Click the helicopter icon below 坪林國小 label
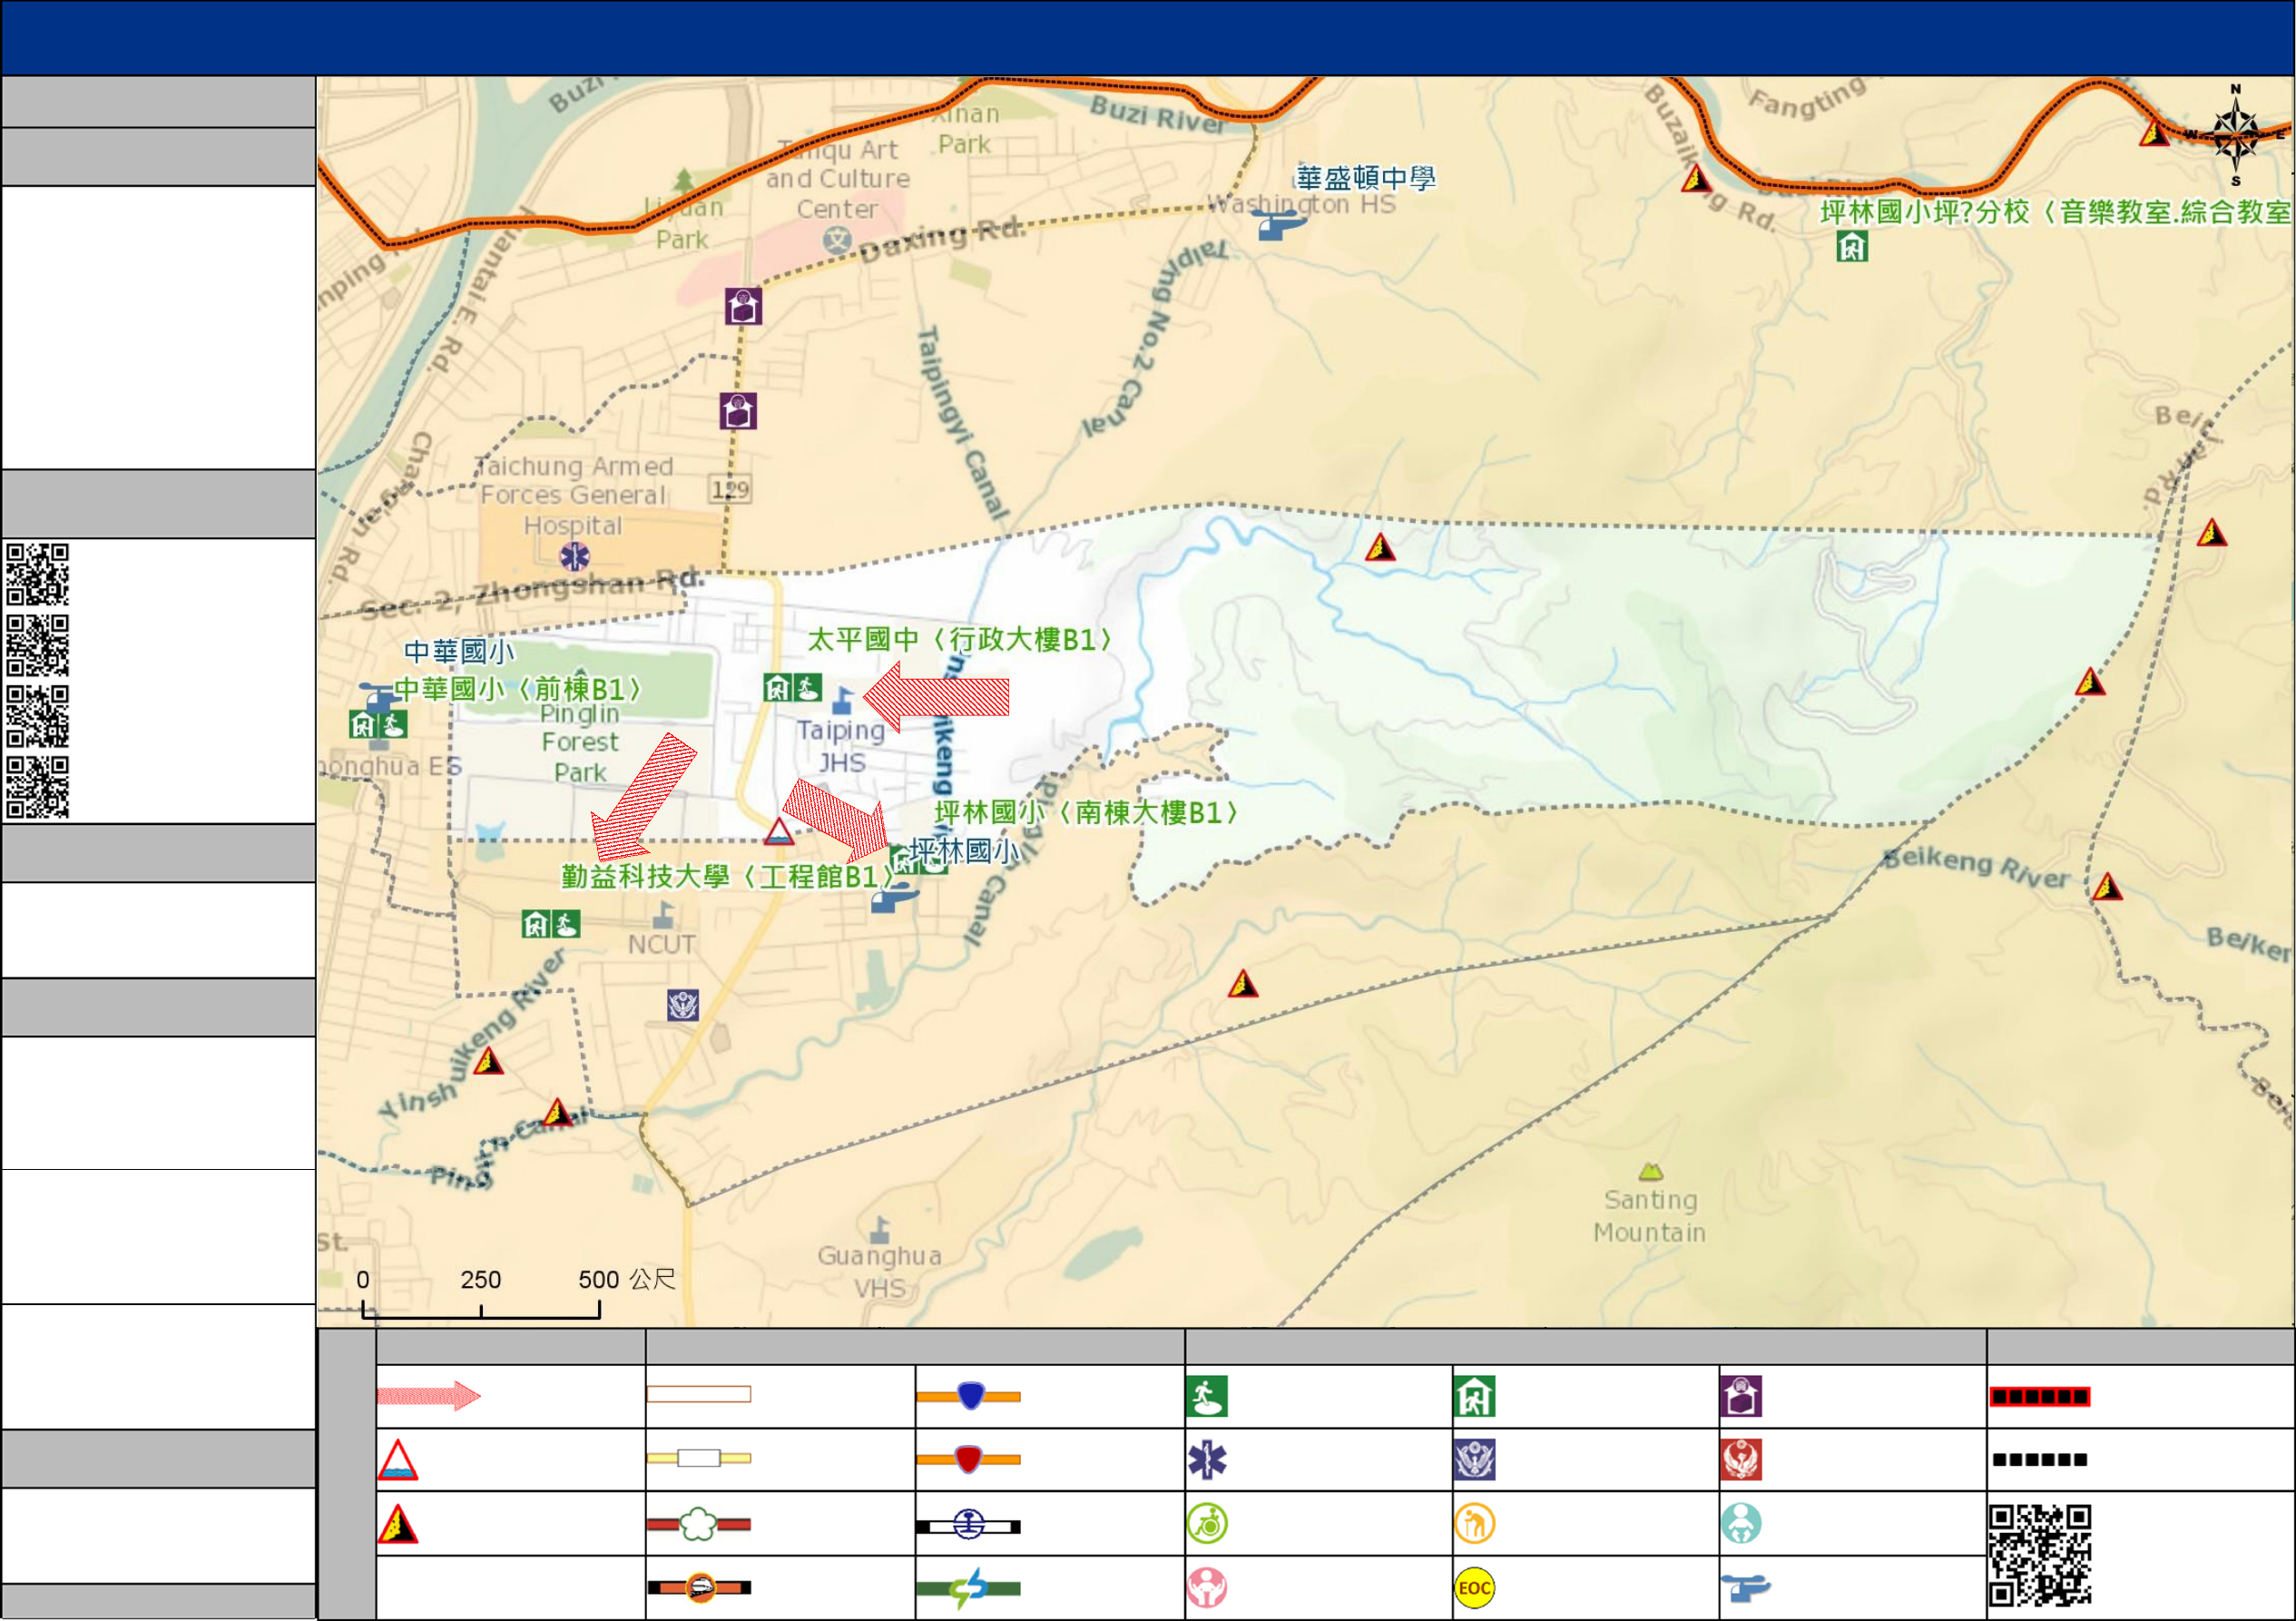This screenshot has width=2296, height=1621. (x=894, y=897)
